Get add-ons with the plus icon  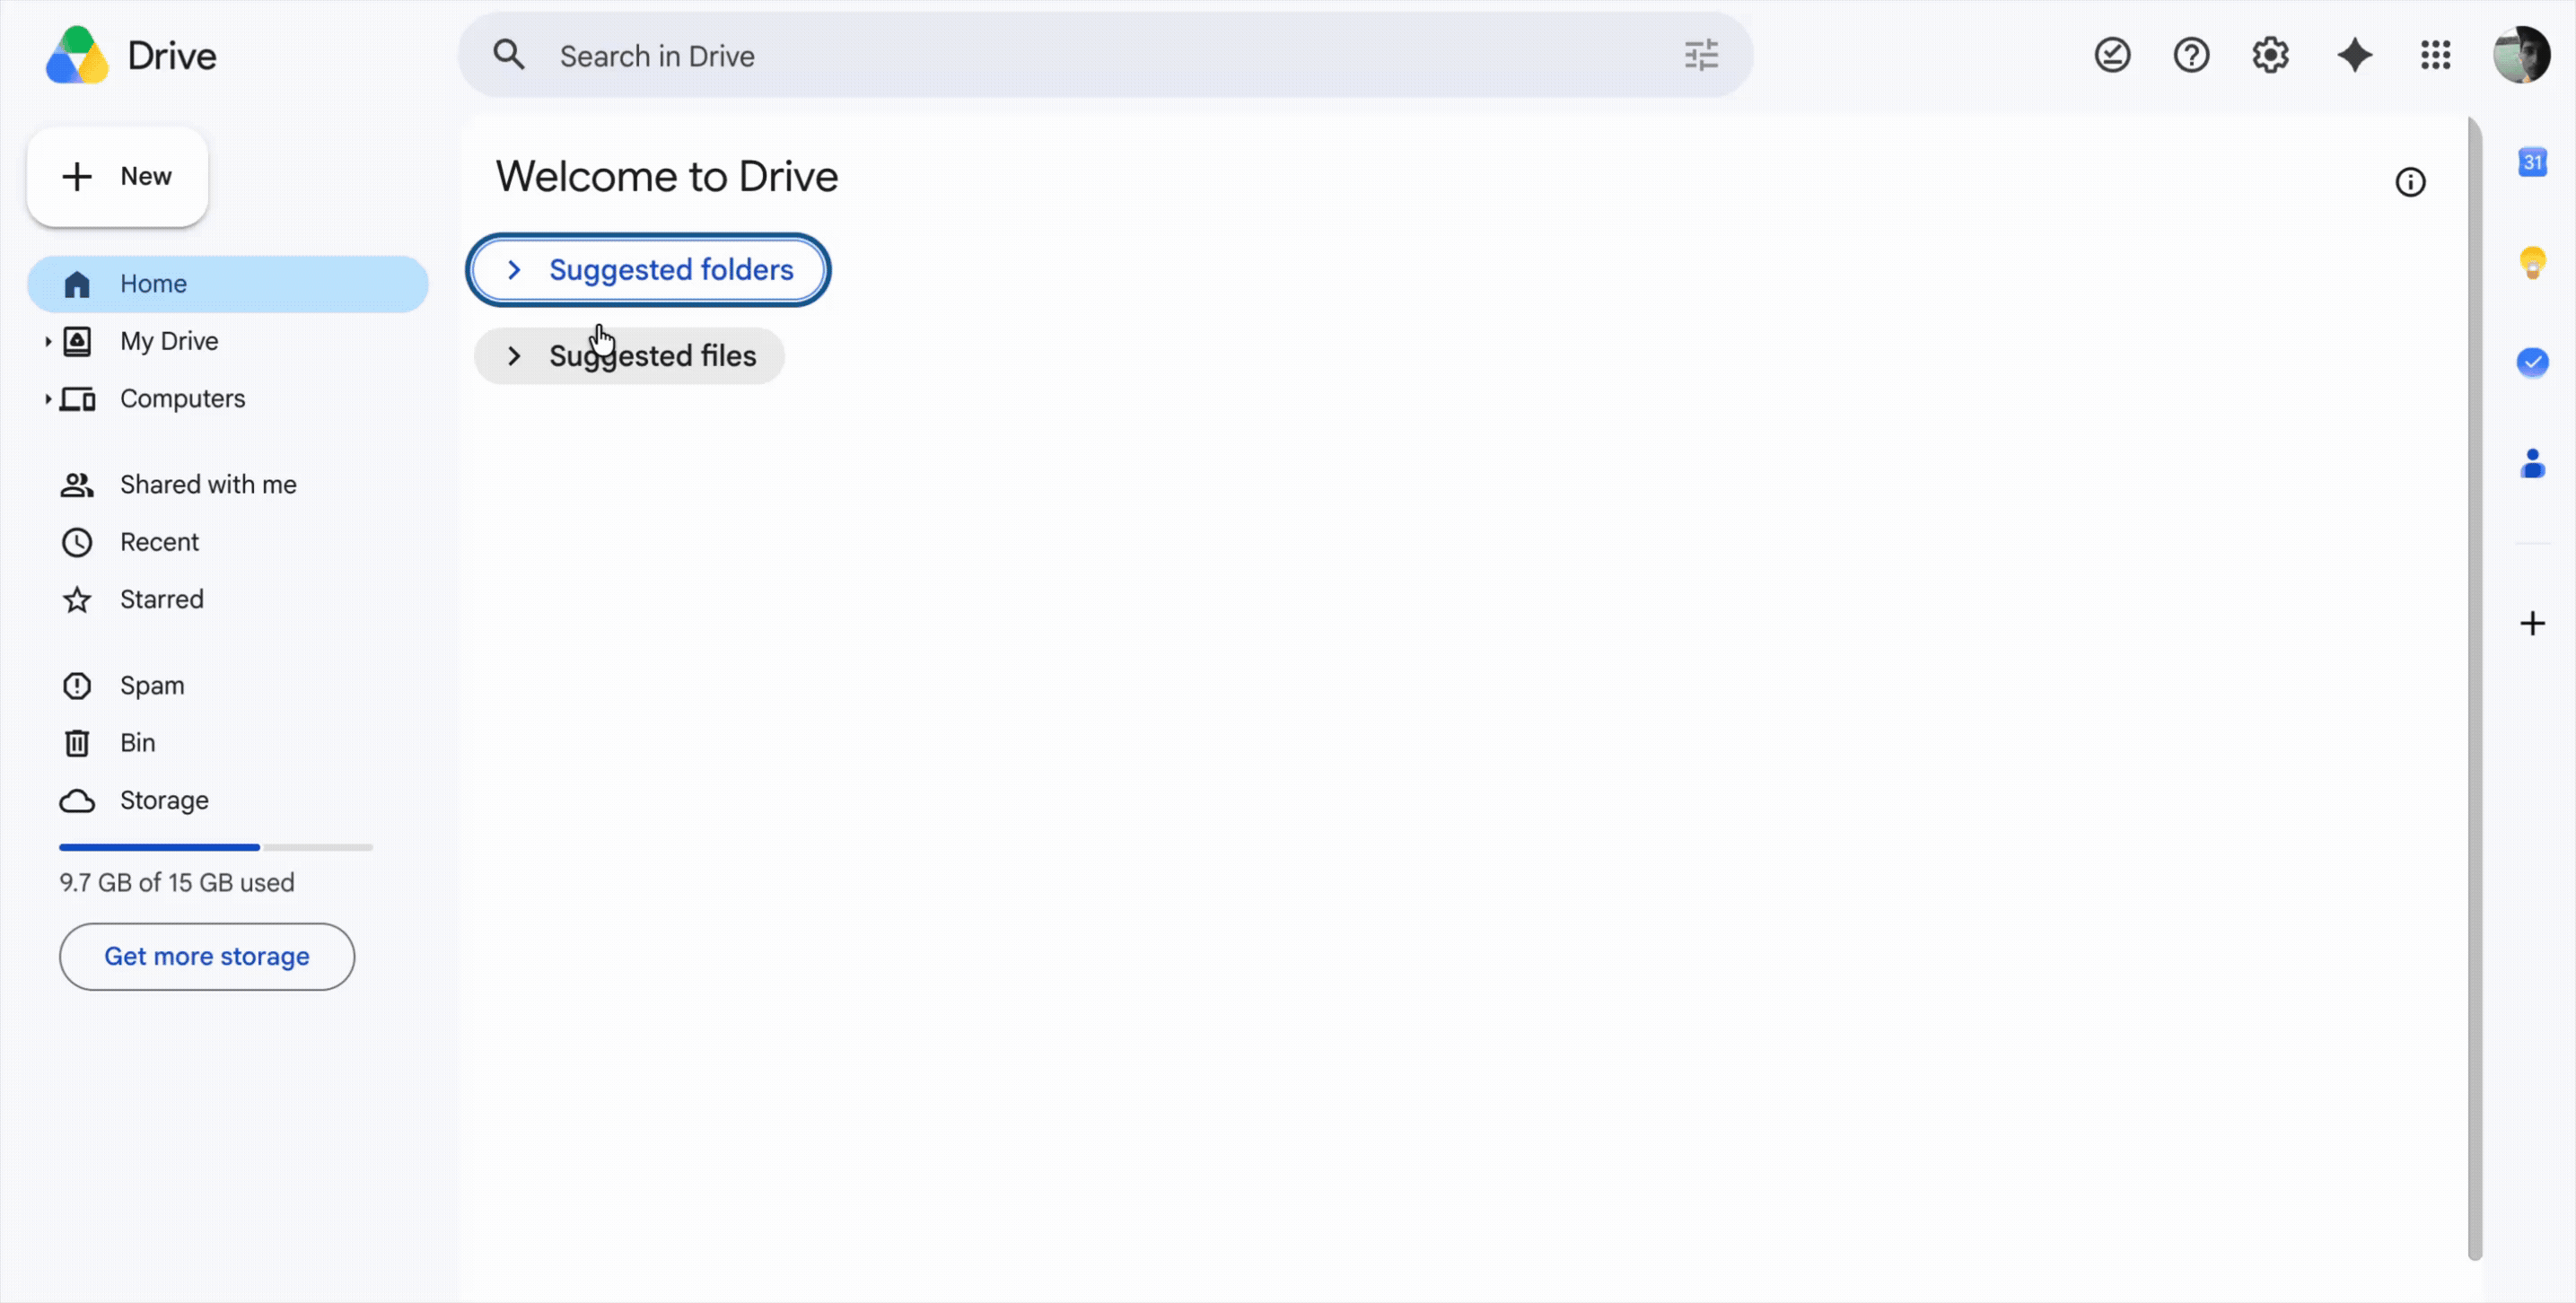pos(2532,624)
